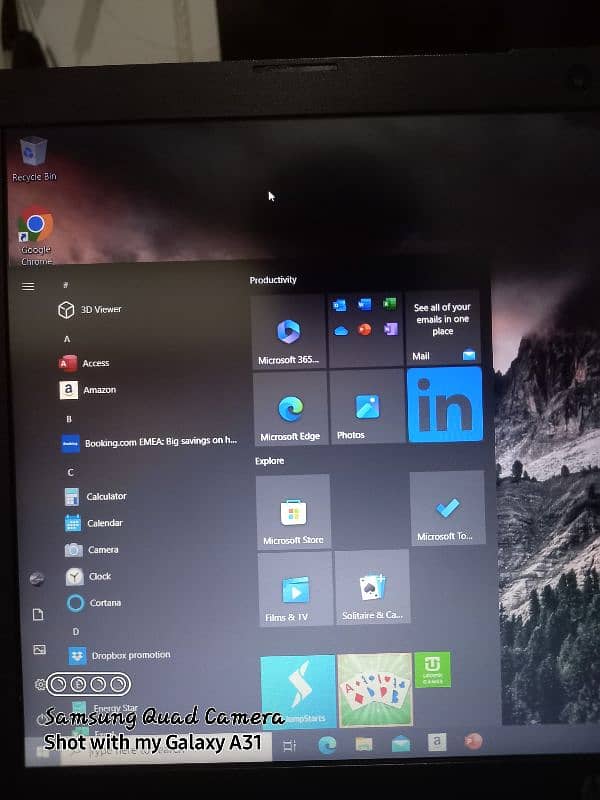This screenshot has width=600, height=800.
Task: Open the user account icon in sidebar
Action: click(37, 579)
